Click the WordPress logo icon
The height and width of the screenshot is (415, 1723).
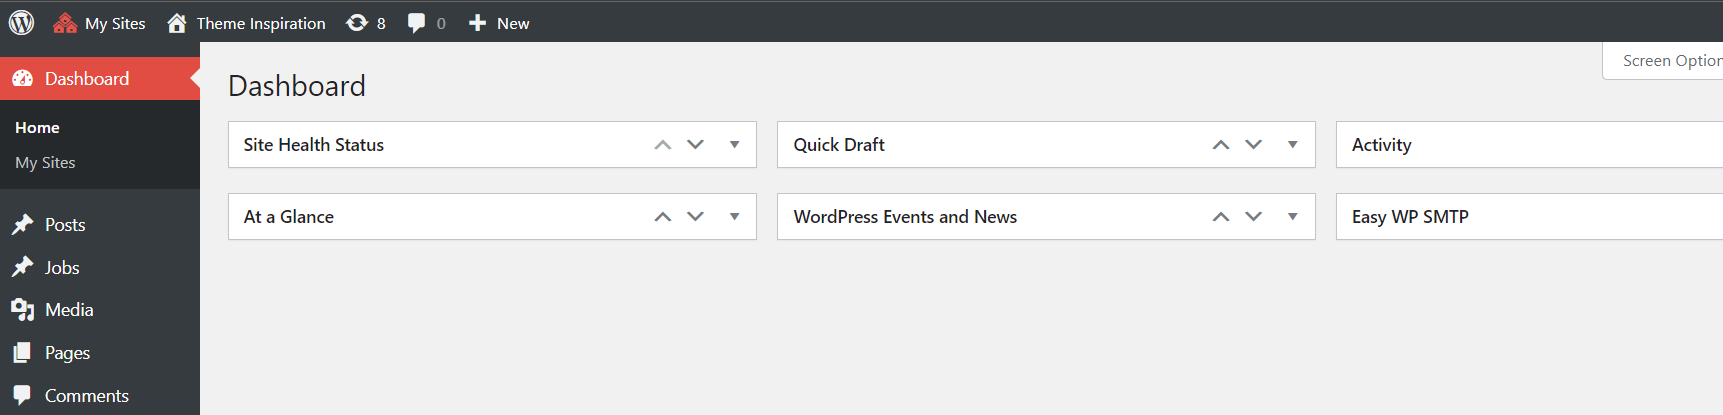point(21,22)
